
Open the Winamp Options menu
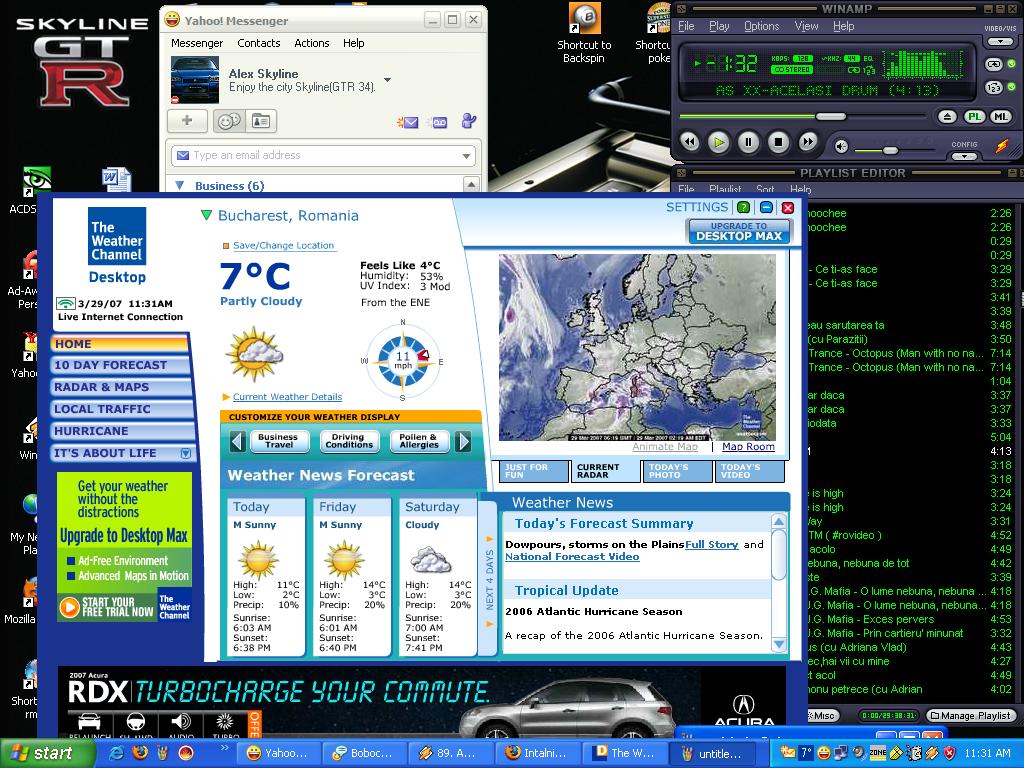[x=761, y=26]
